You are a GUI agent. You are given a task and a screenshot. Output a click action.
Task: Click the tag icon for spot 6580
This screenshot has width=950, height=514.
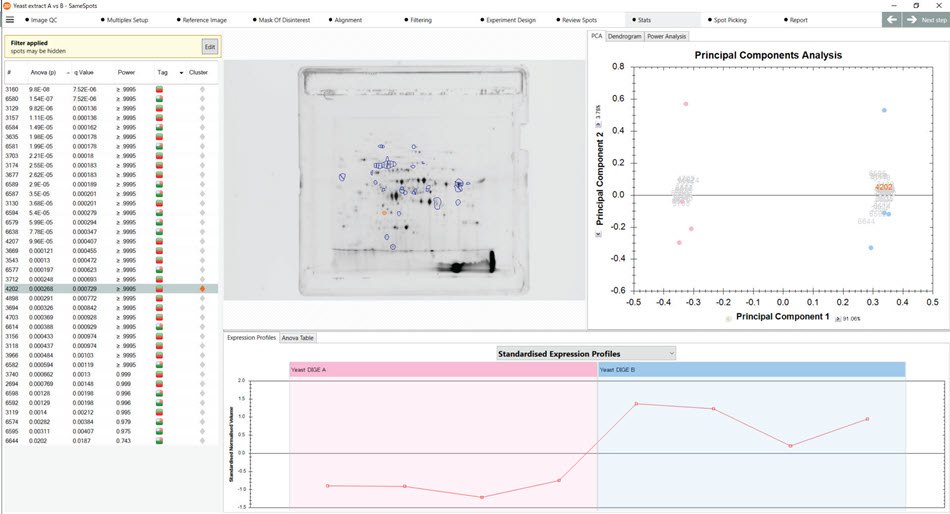click(x=159, y=99)
